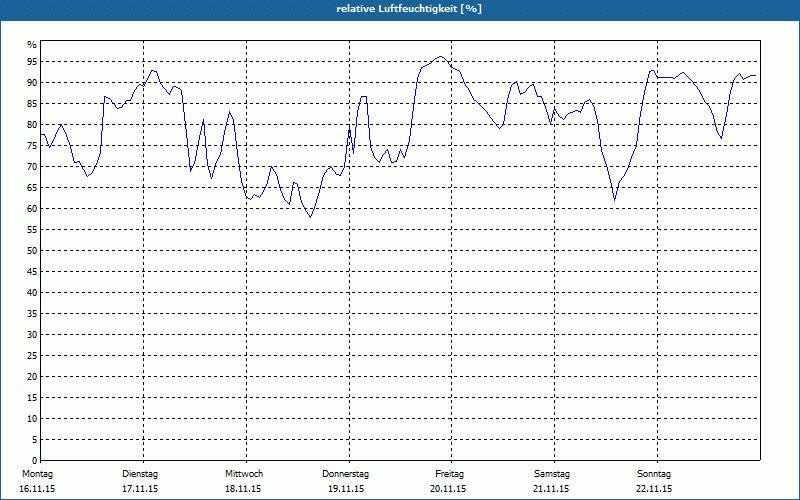Click the '%' unit label on the y-axis
The image size is (800, 500).
[x=32, y=45]
